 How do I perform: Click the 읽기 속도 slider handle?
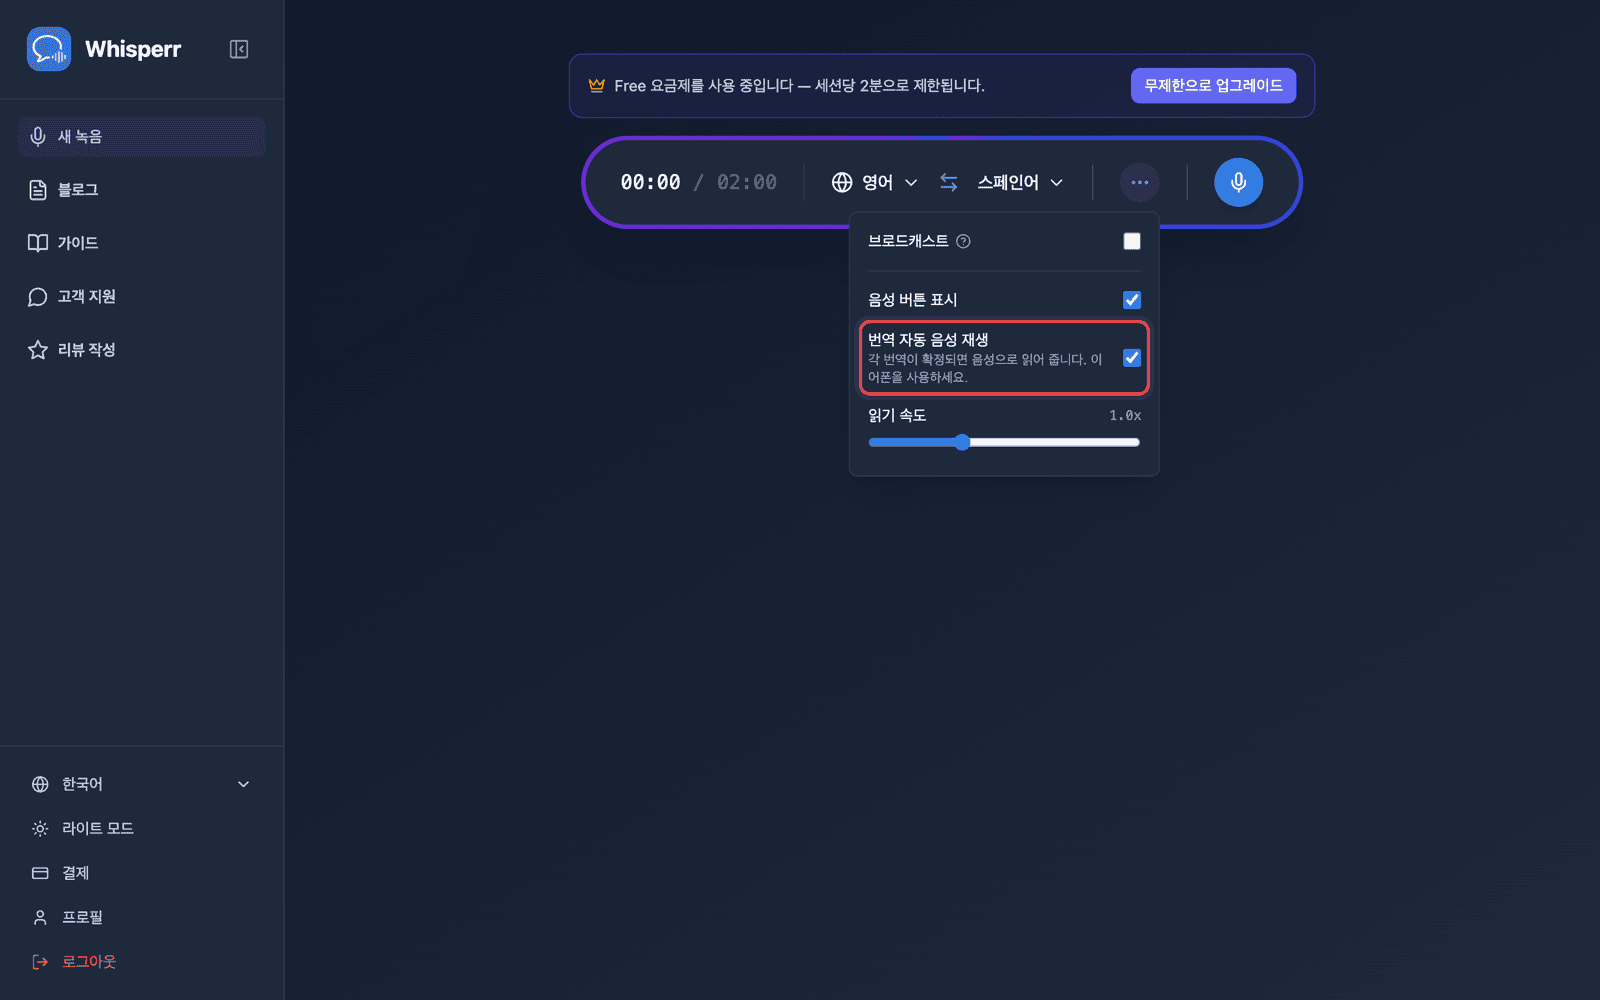click(962, 442)
